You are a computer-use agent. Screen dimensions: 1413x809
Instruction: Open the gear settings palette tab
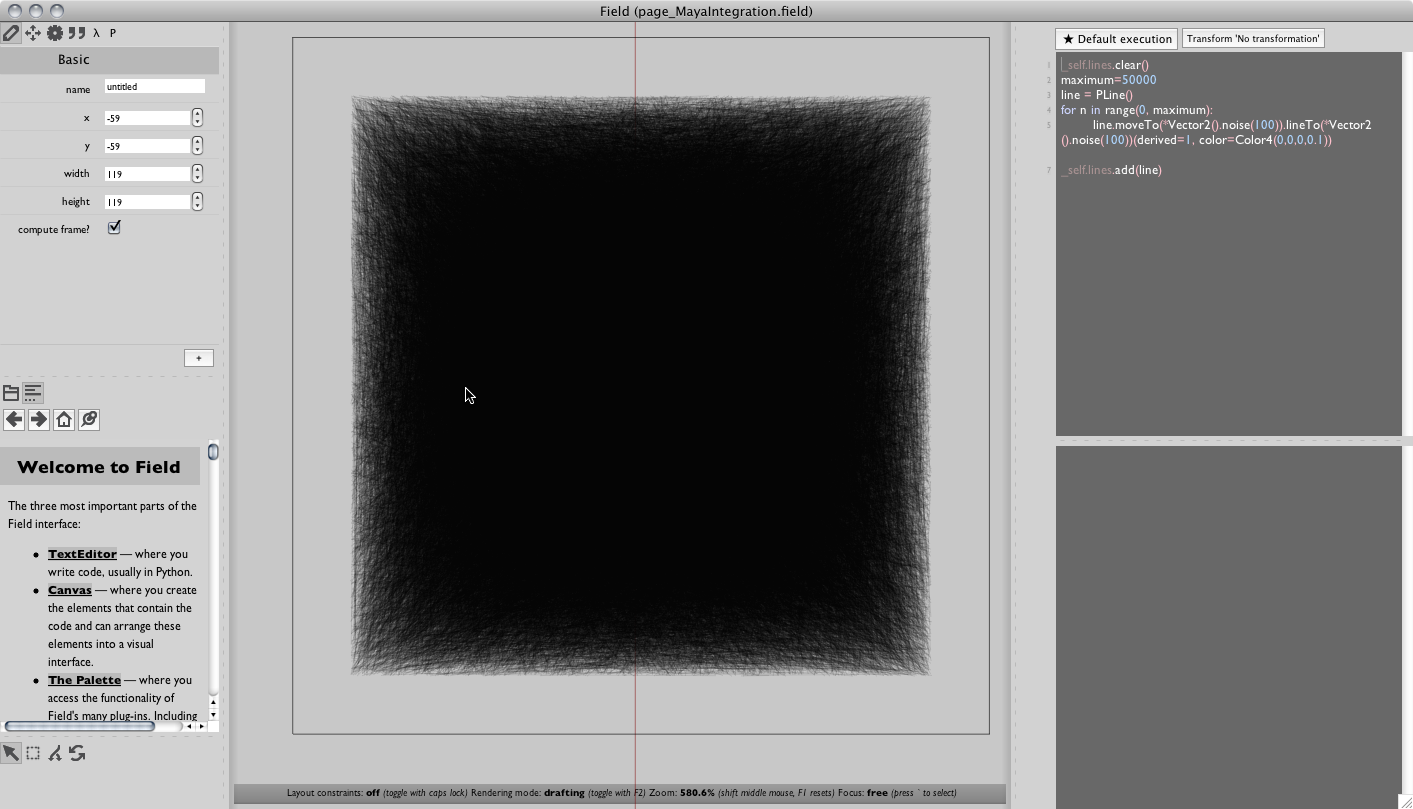coord(55,33)
